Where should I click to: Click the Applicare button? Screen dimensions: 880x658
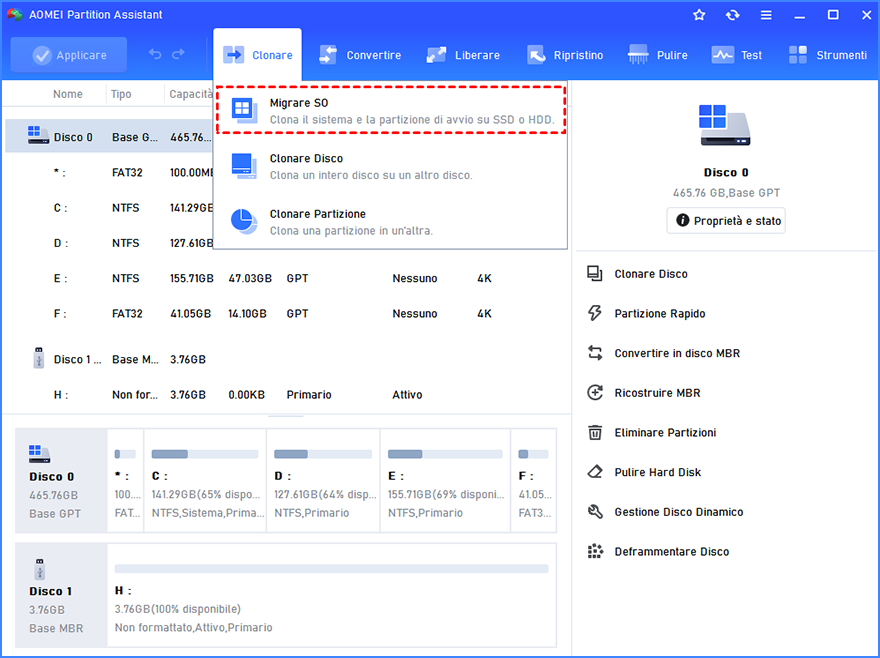[68, 55]
